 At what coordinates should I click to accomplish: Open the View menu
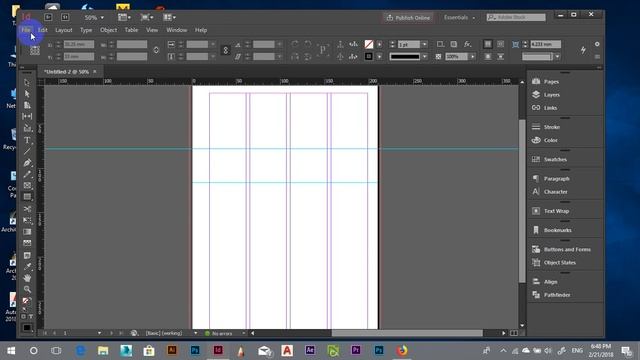coord(152,30)
